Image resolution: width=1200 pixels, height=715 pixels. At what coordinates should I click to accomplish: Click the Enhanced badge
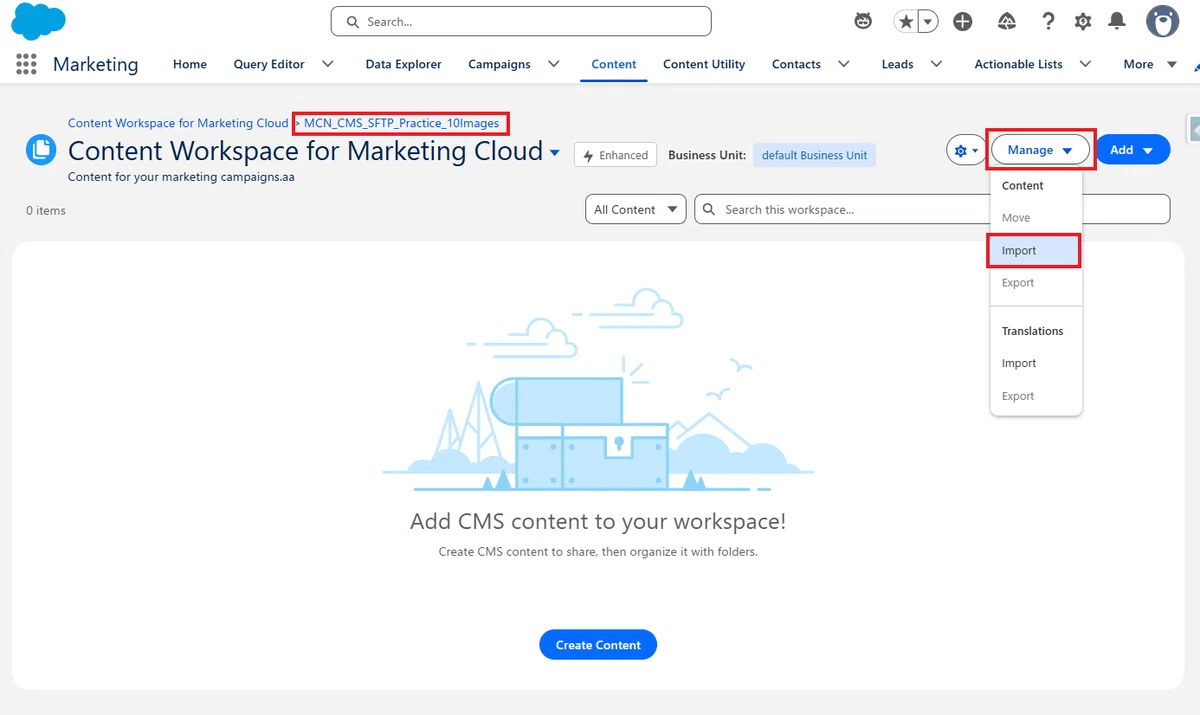click(616, 155)
